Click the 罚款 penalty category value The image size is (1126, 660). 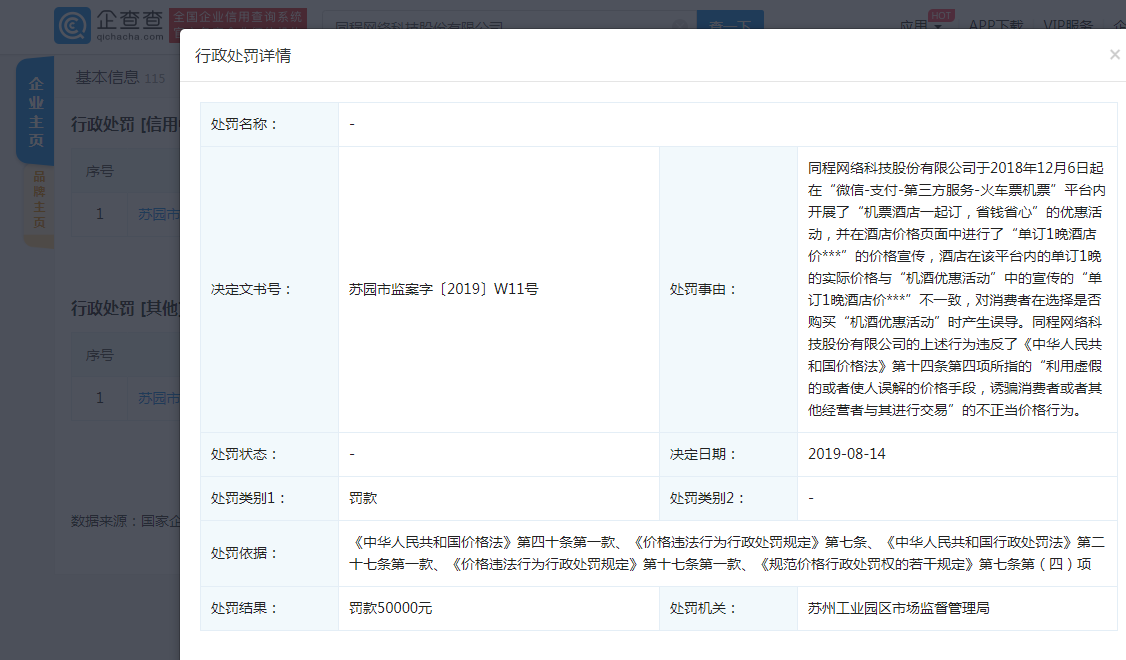(x=363, y=498)
